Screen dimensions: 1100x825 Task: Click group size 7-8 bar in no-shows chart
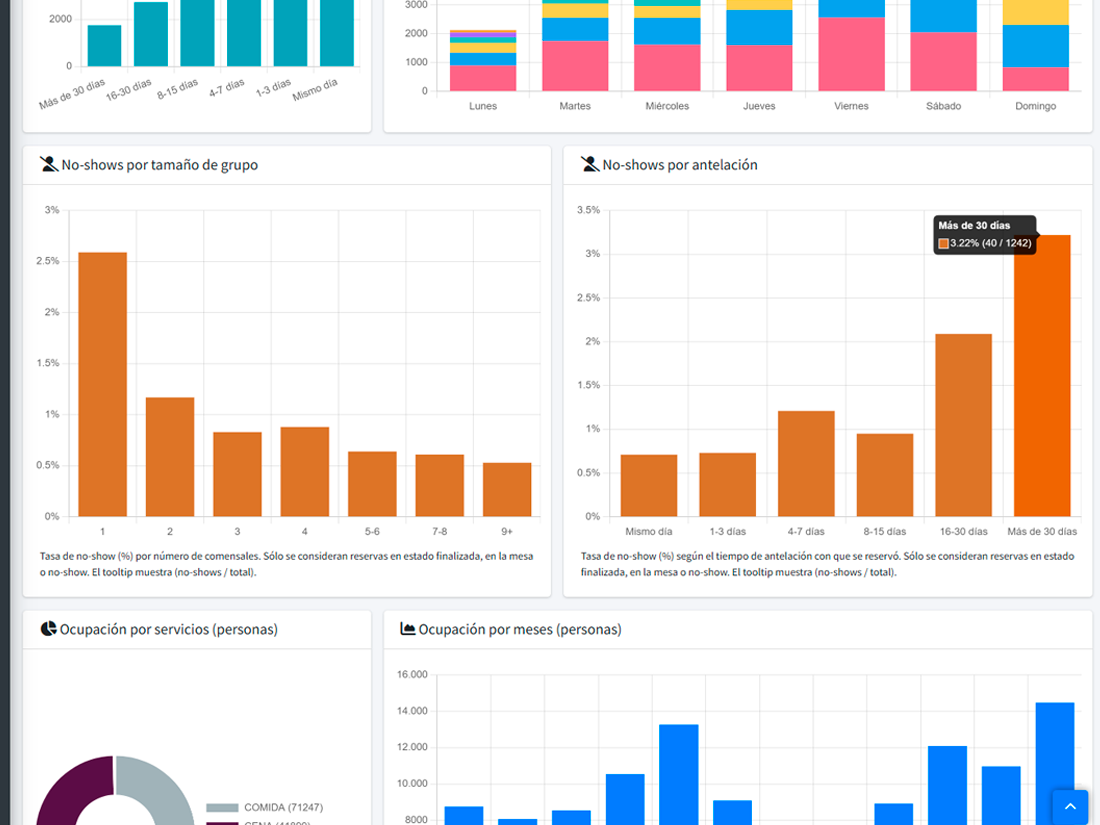439,485
